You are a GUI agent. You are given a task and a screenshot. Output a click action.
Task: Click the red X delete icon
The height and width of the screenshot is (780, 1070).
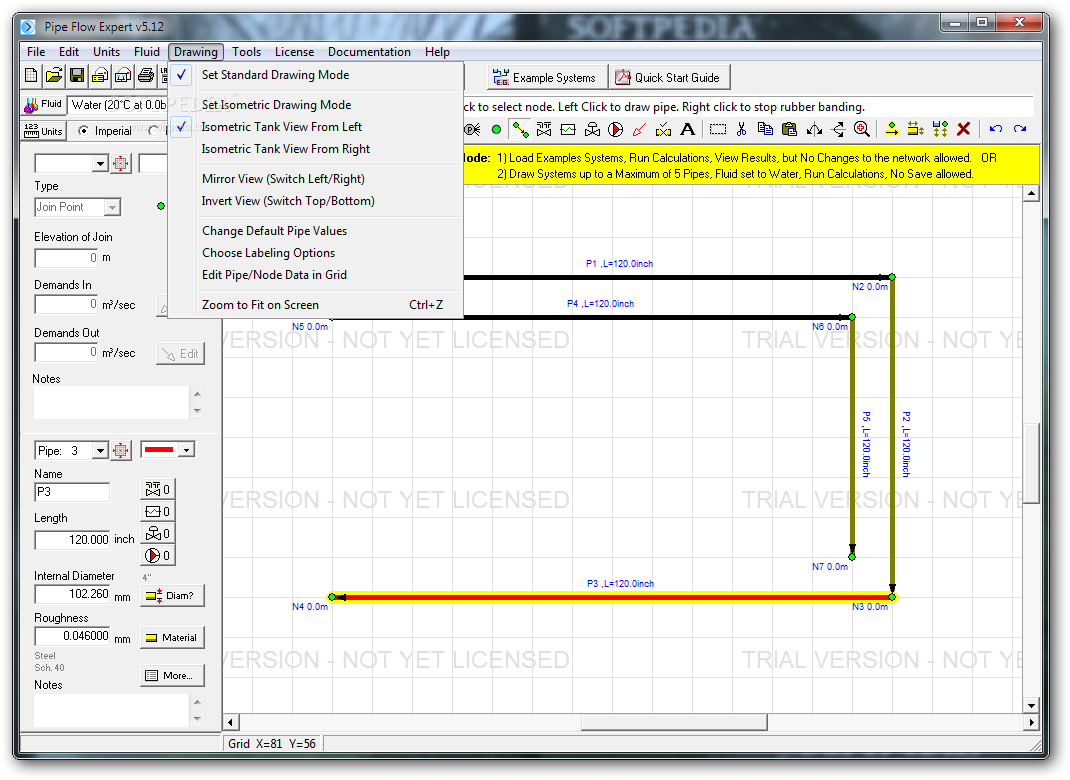point(964,129)
